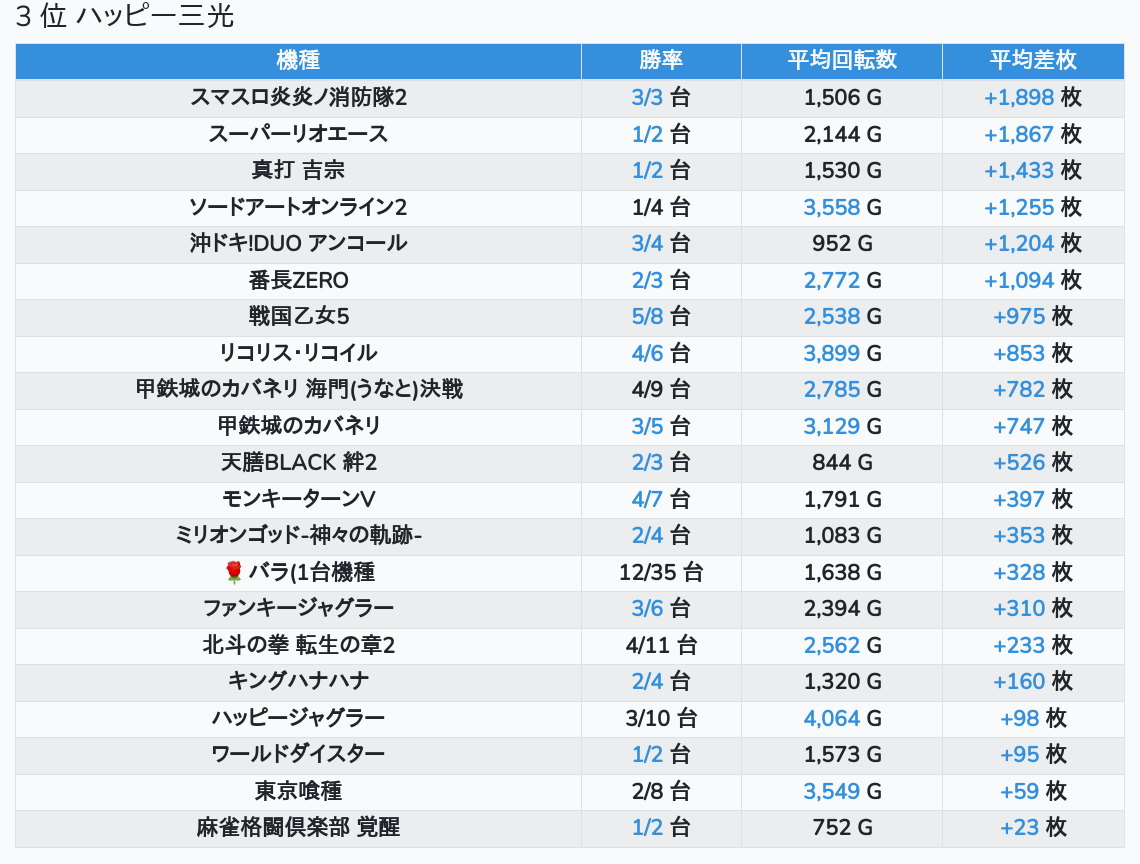Viewport: 1140px width, 864px height.
Task: Select ソードアートオンライン2 in the table
Action: (x=298, y=207)
